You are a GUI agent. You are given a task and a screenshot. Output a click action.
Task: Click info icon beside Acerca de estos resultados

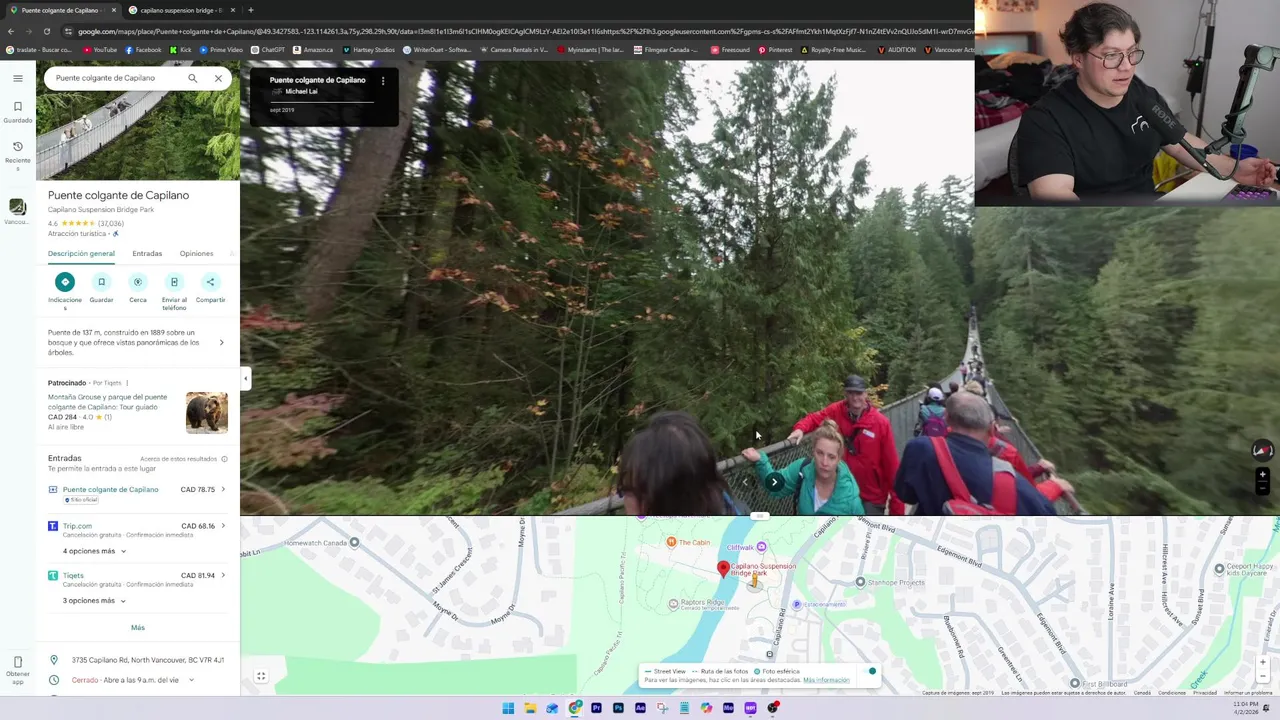click(224, 459)
